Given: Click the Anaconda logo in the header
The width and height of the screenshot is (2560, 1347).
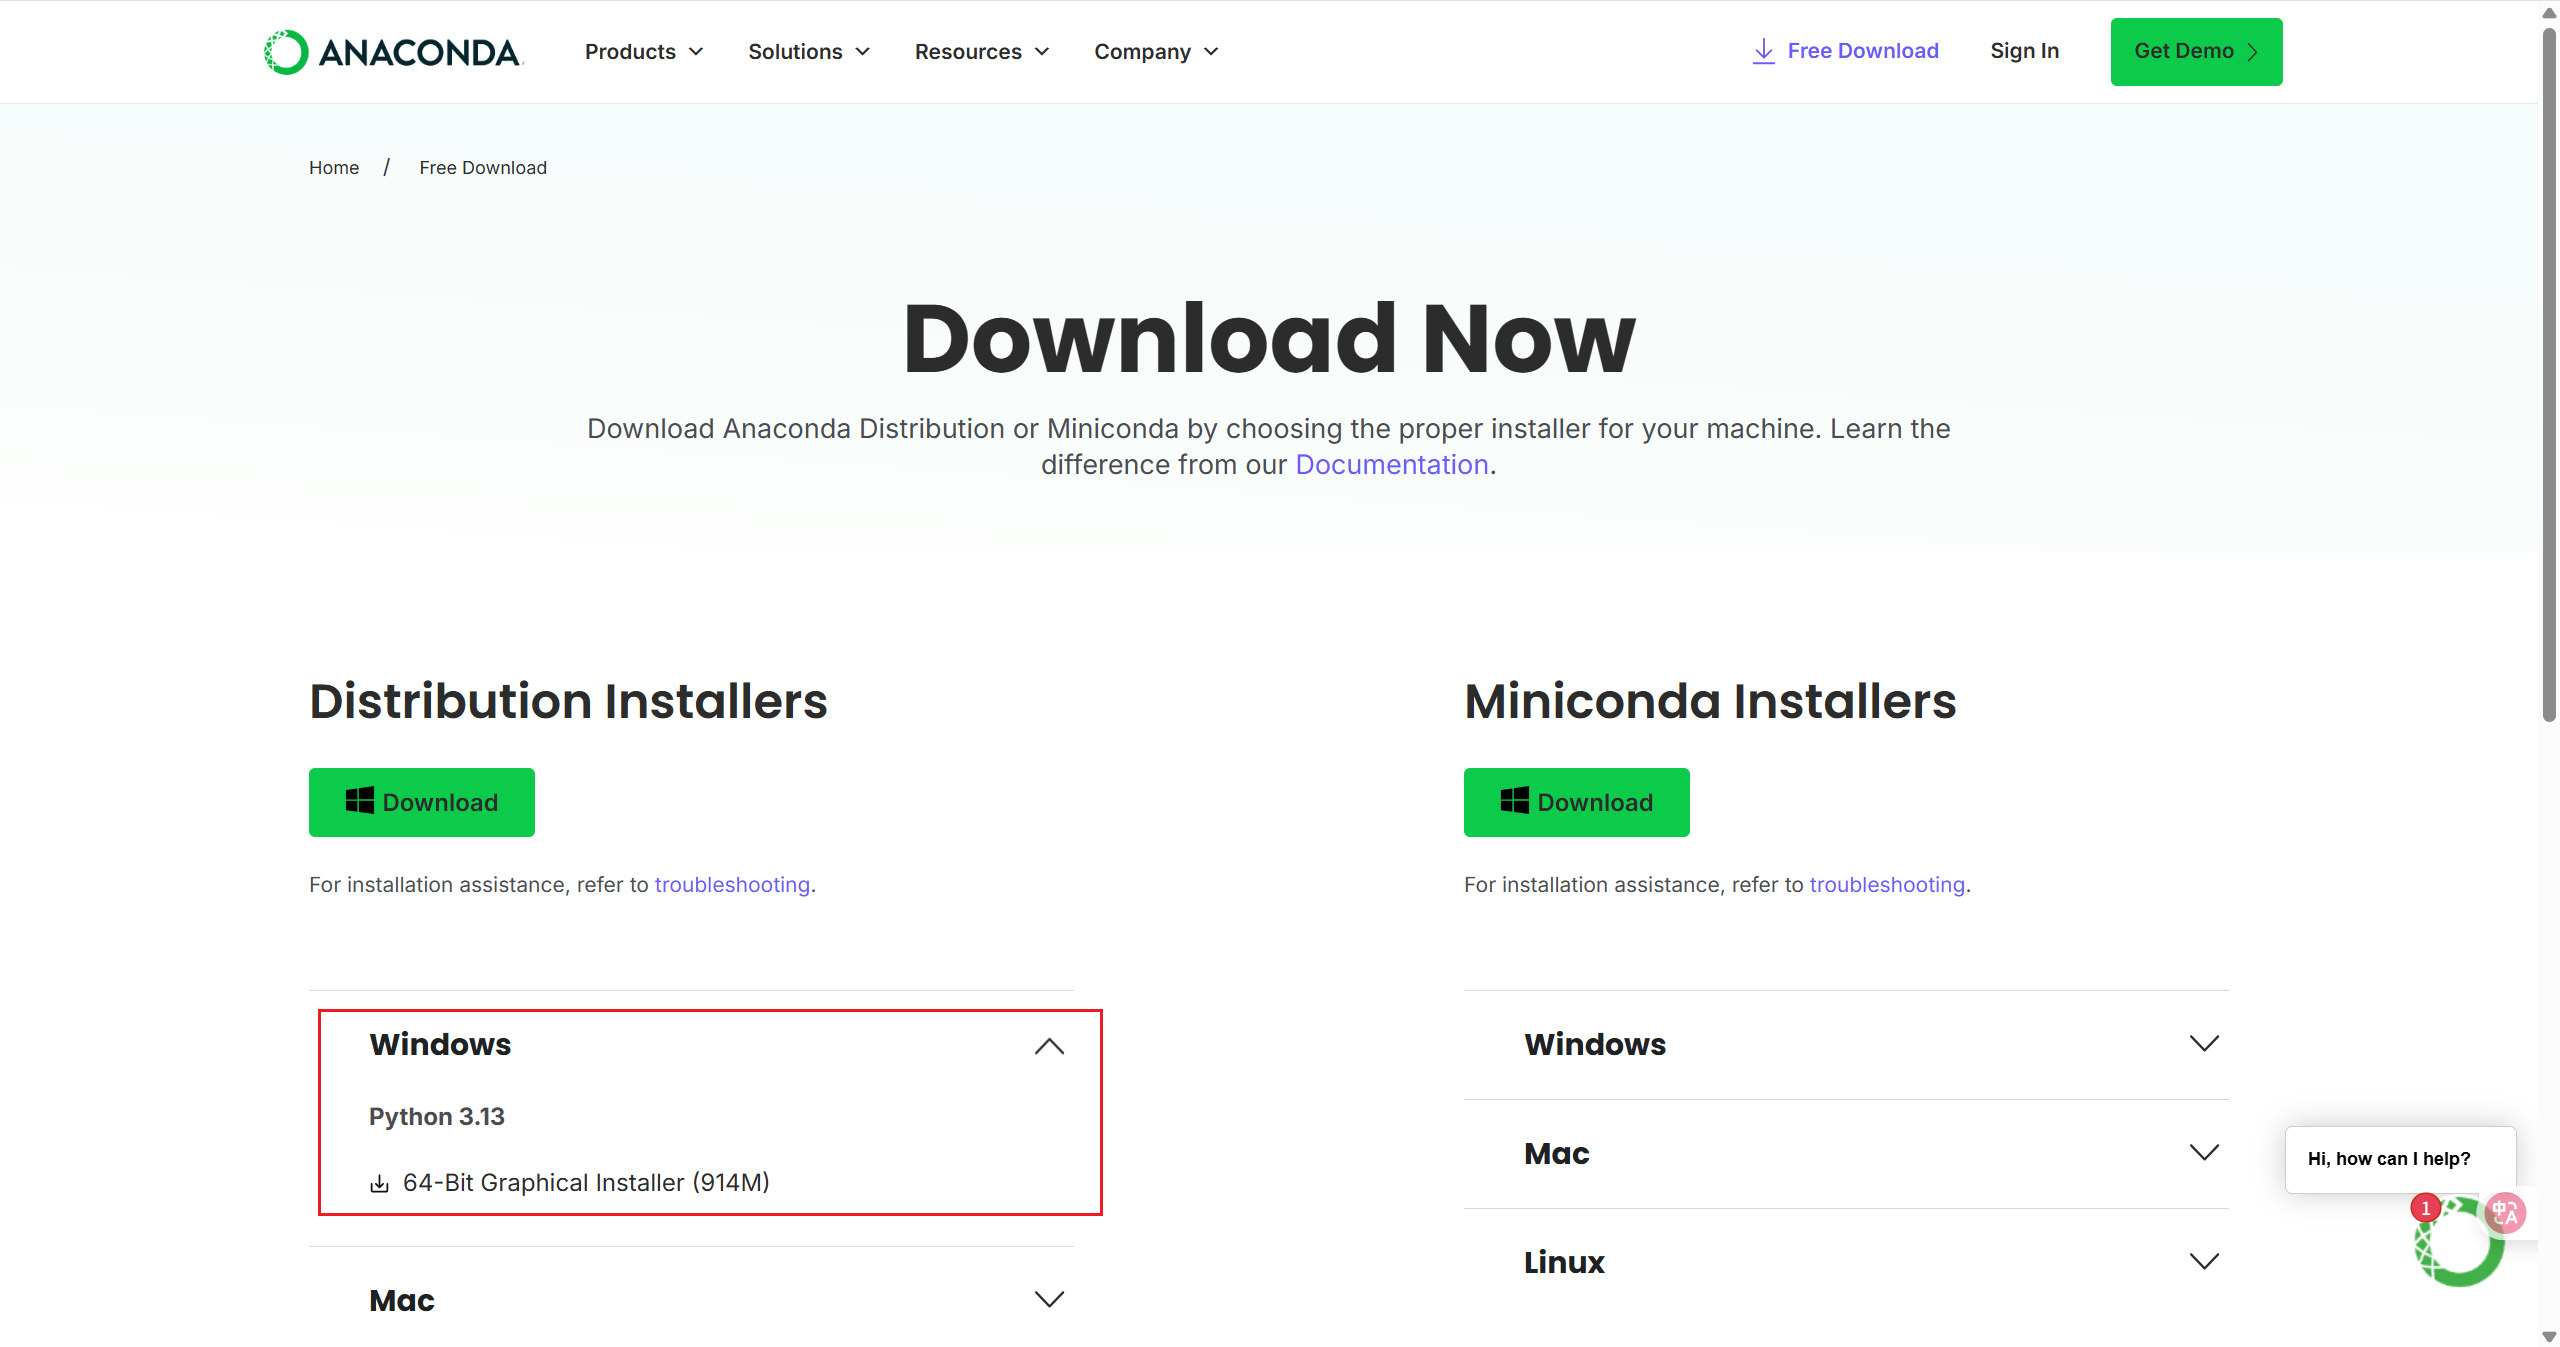Looking at the screenshot, I should pyautogui.click(x=393, y=52).
